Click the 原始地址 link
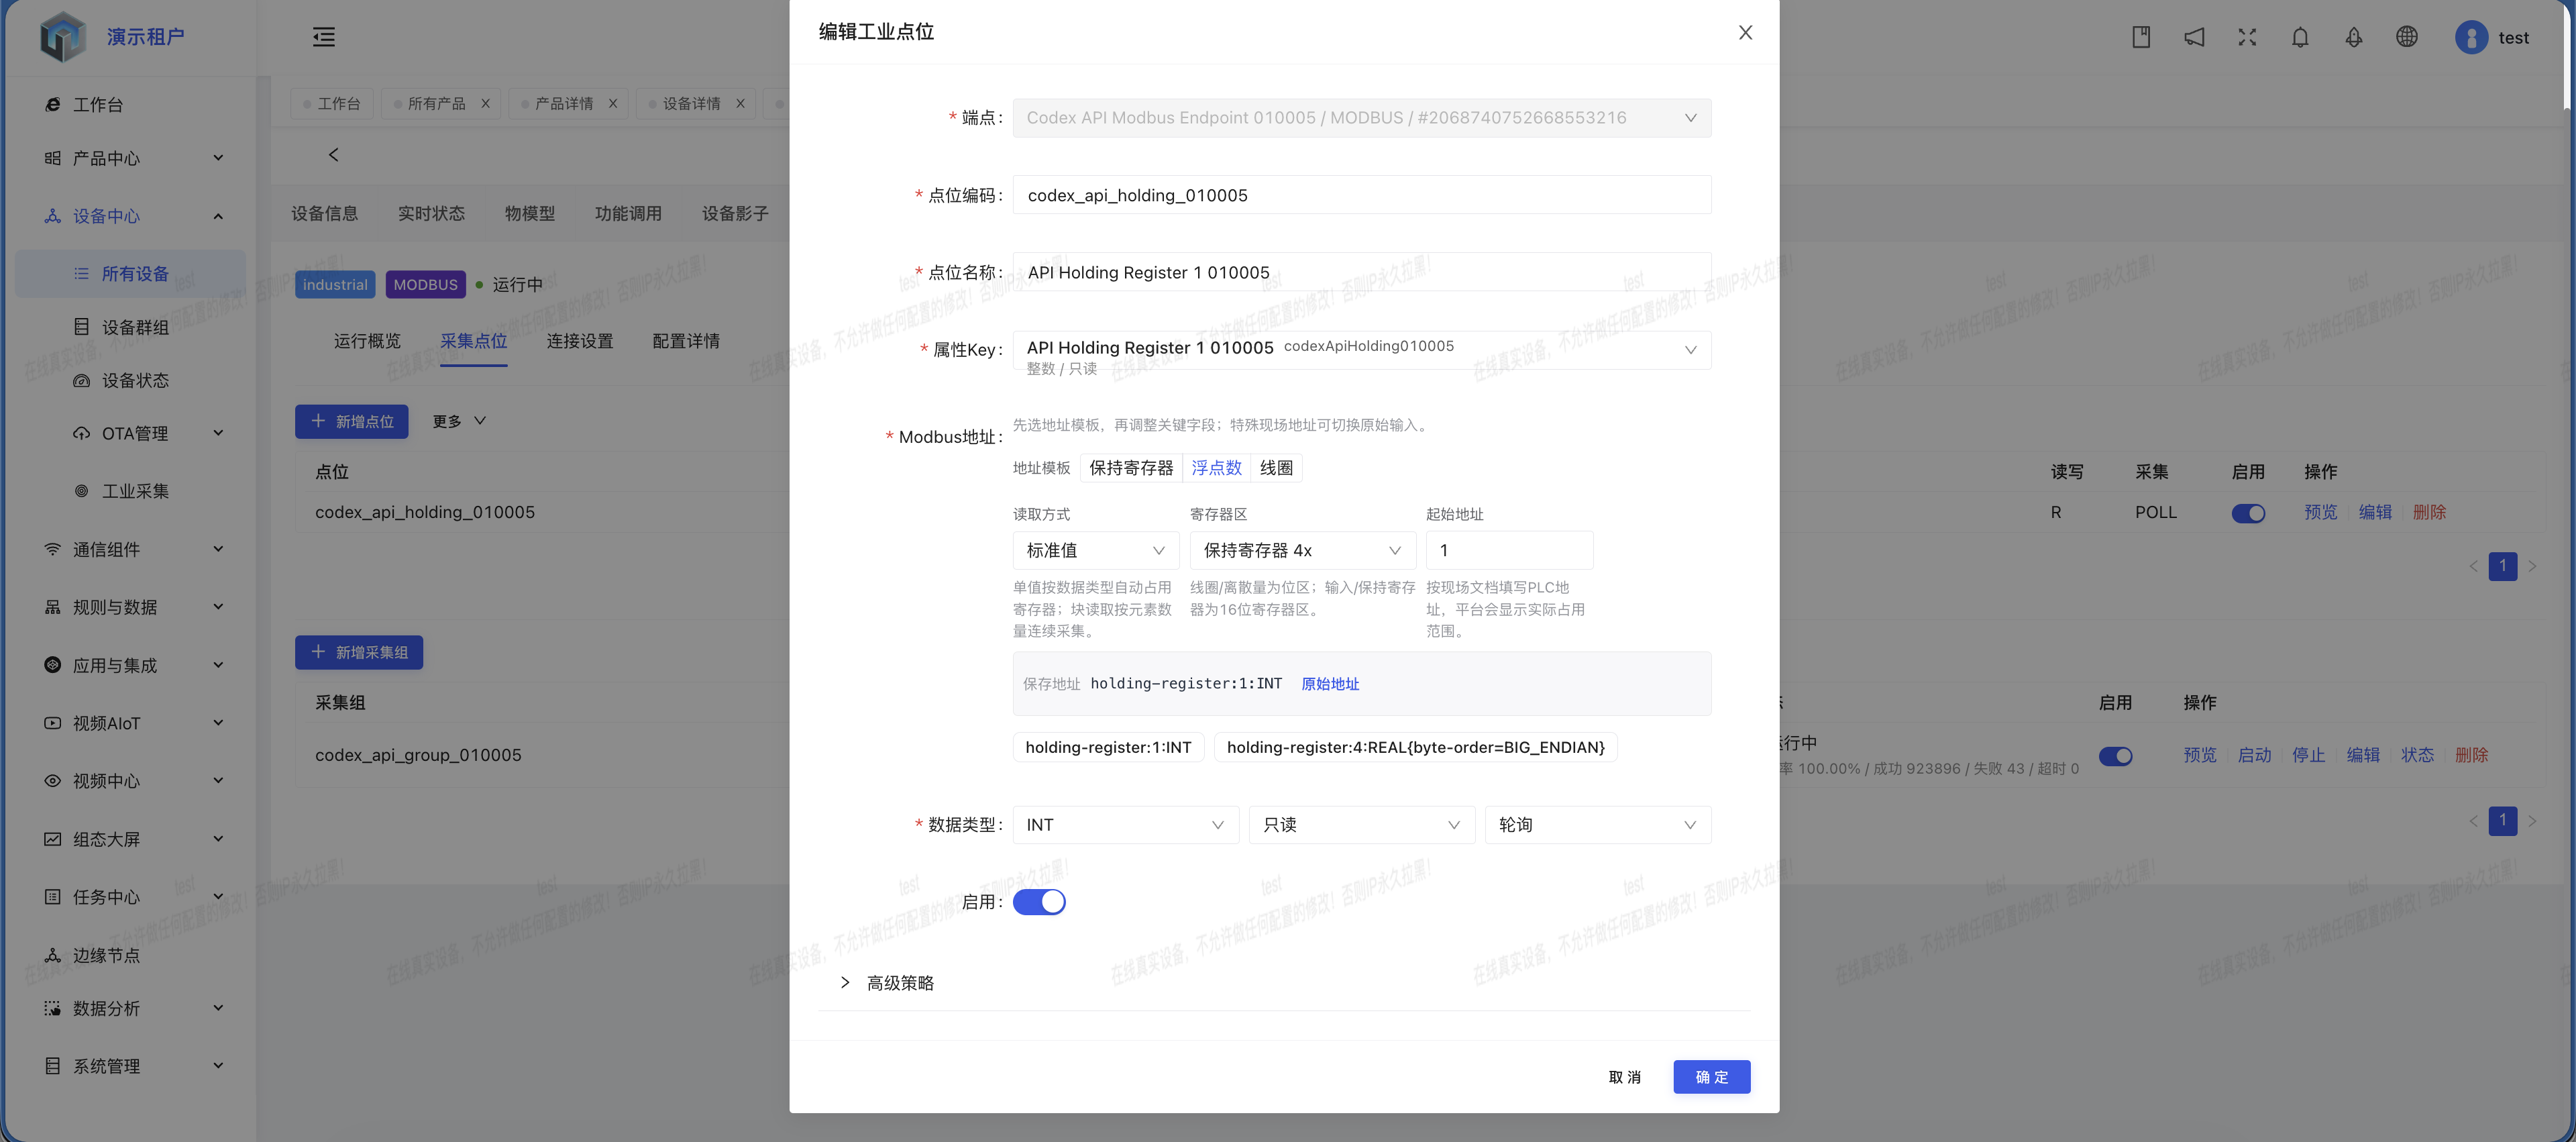 [1330, 684]
